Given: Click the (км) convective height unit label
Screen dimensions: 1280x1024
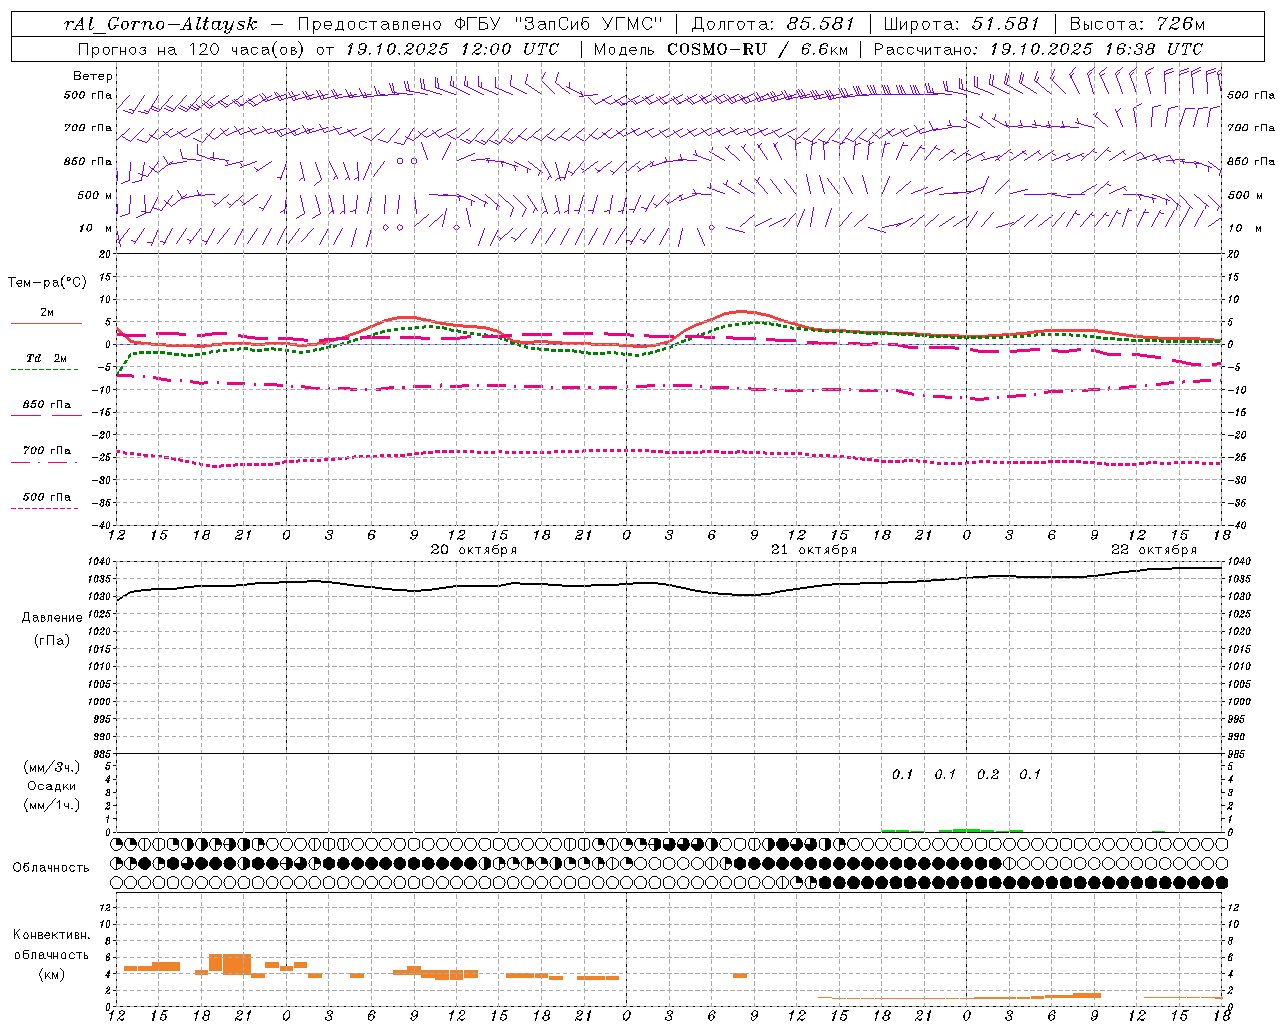Looking at the screenshot, I should [x=52, y=974].
